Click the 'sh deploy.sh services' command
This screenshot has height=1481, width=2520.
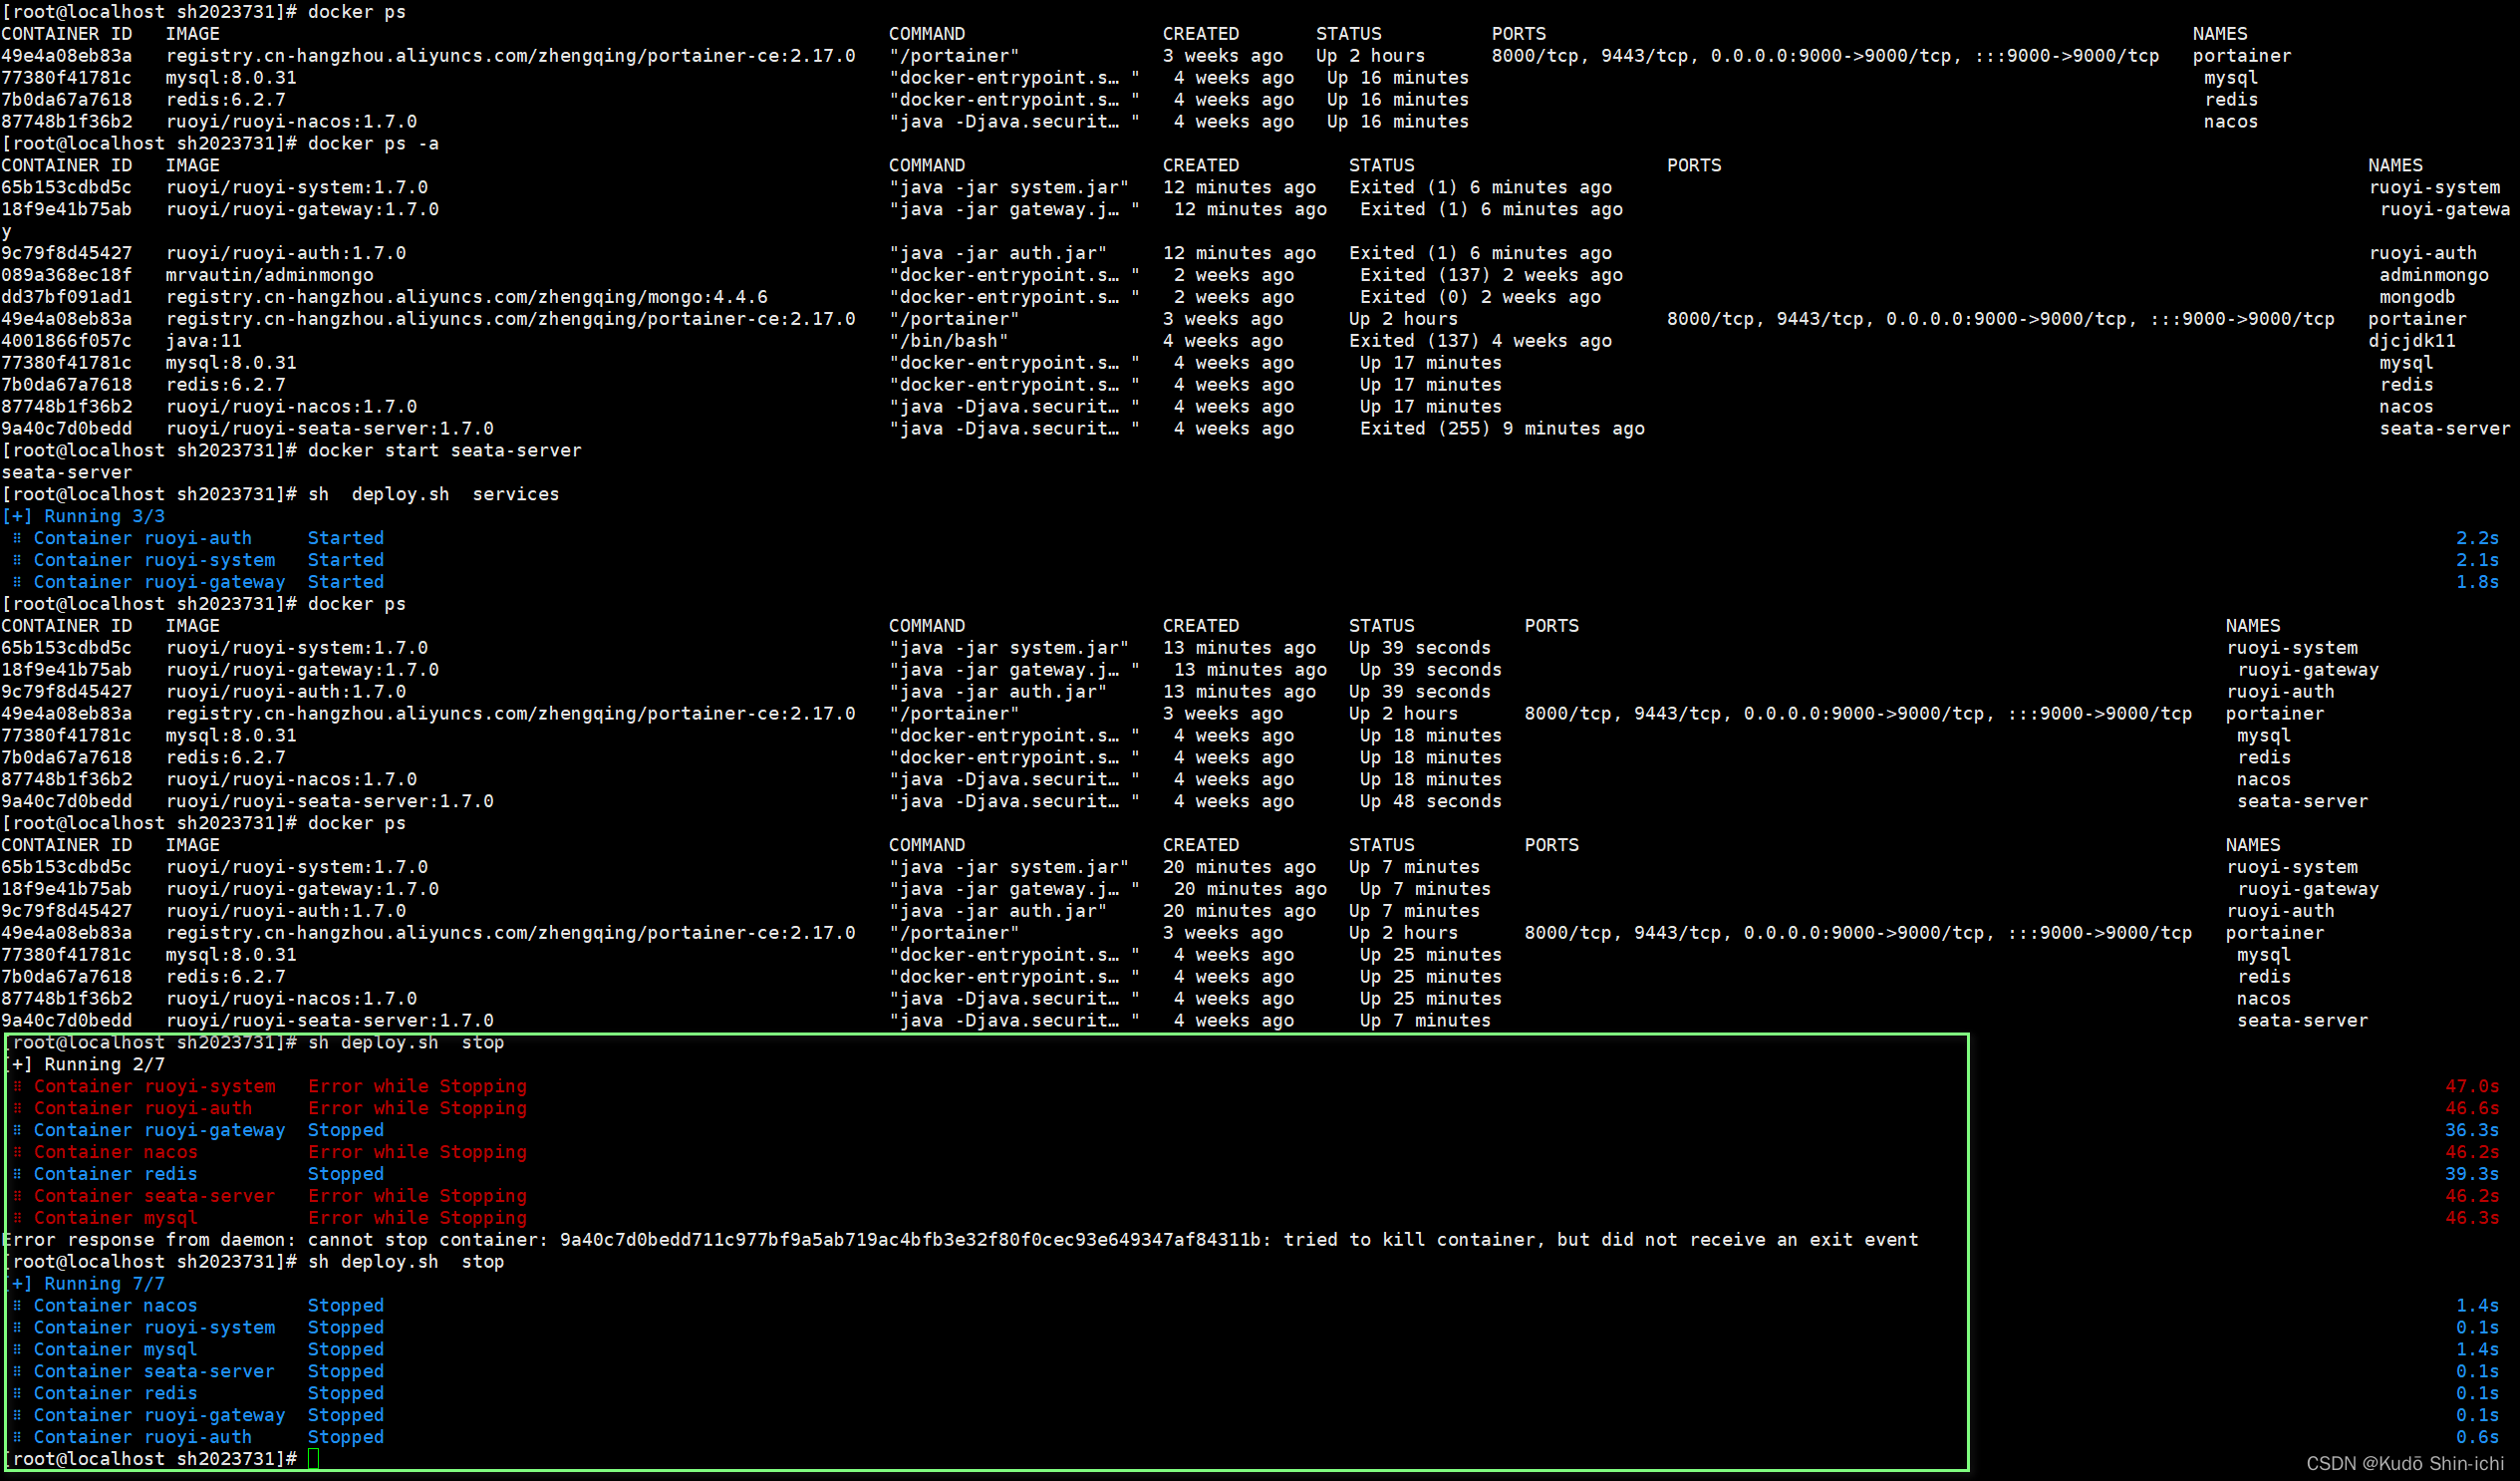pos(433,495)
